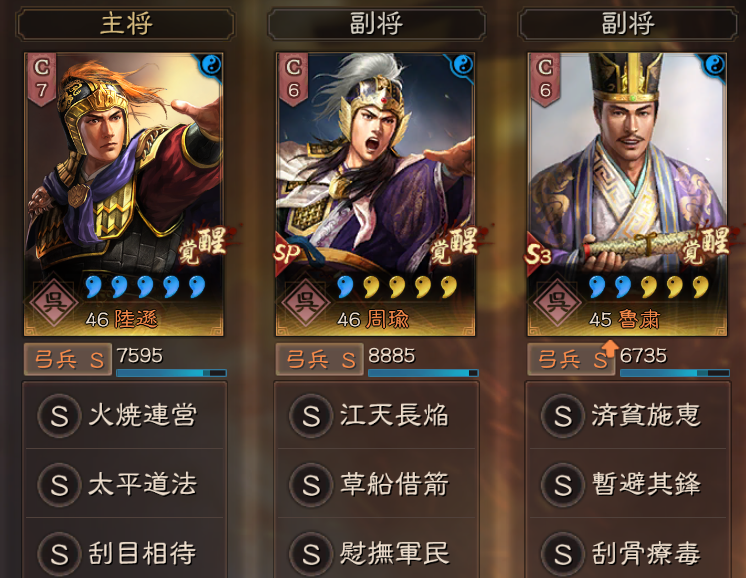
Task: Select the 刮骨療毒 skill slot
Action: (x=628, y=553)
